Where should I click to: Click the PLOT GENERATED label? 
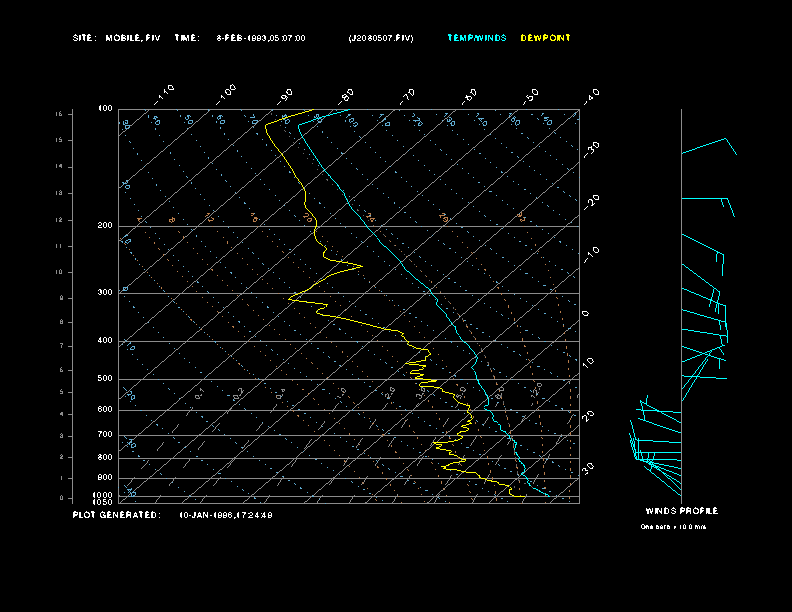[x=116, y=515]
